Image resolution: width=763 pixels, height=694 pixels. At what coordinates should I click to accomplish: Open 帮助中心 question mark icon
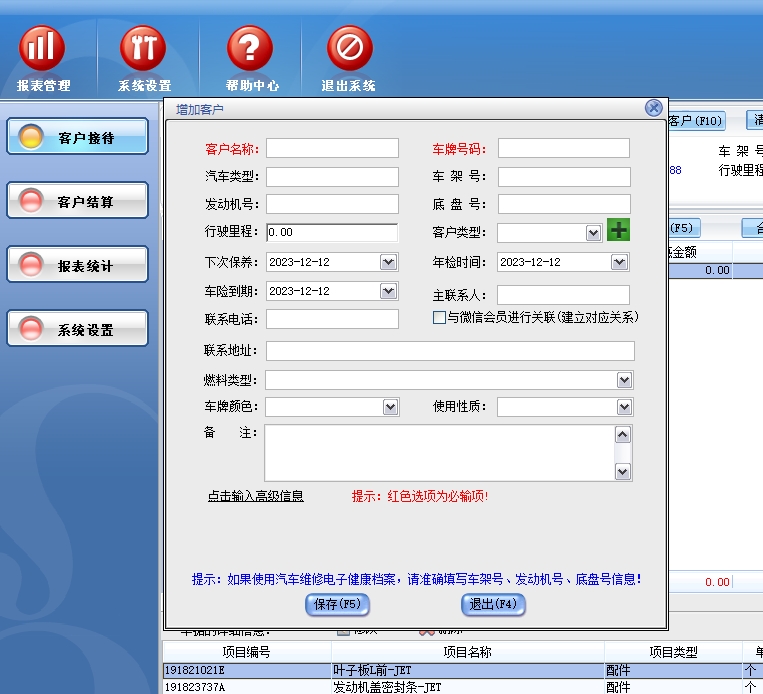pyautogui.click(x=249, y=49)
